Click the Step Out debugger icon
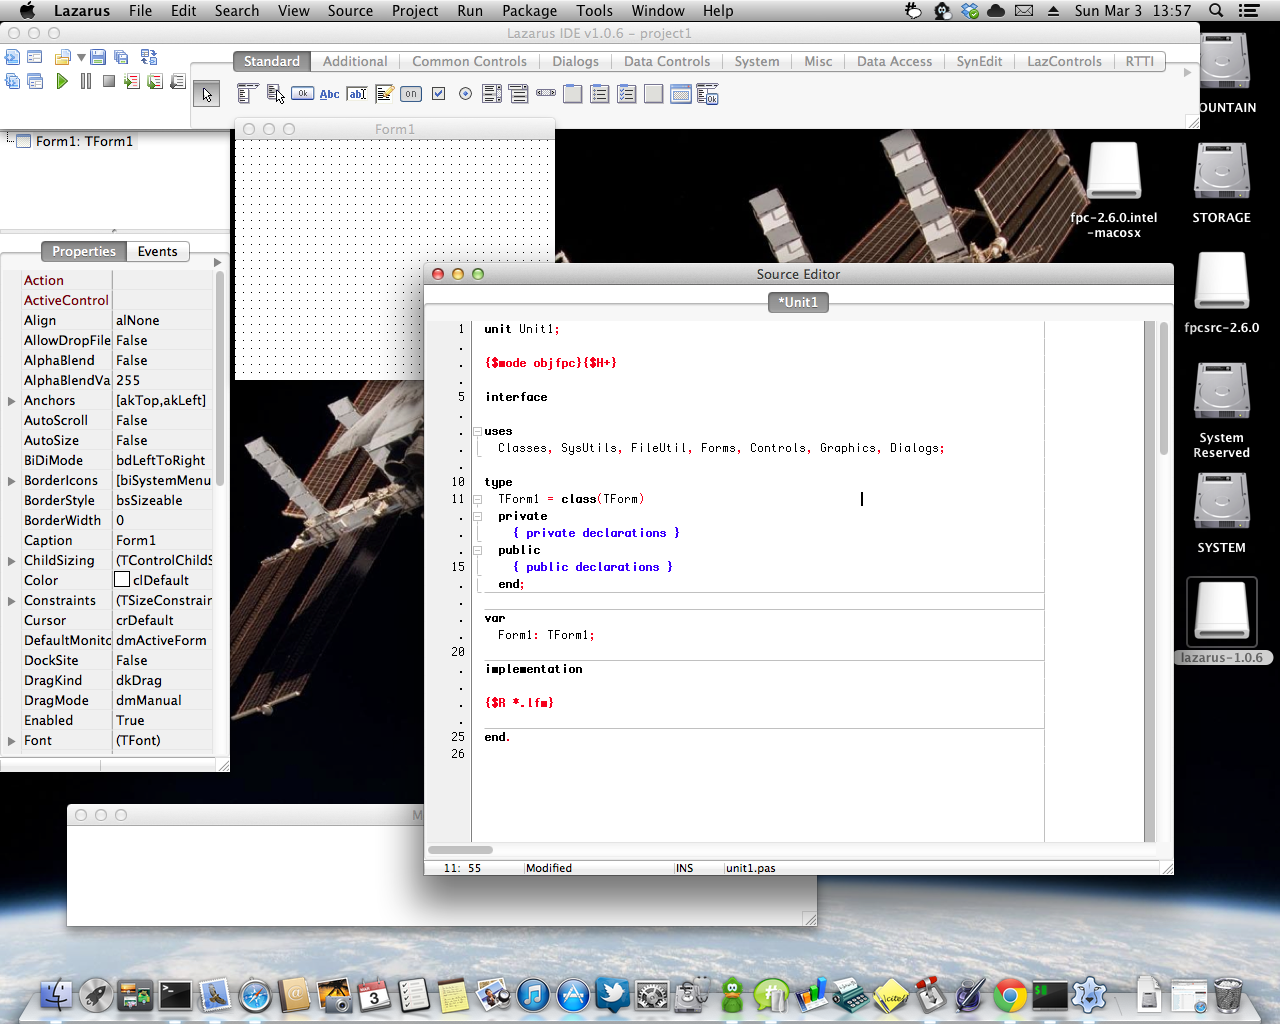1280x1024 pixels. pyautogui.click(x=178, y=81)
